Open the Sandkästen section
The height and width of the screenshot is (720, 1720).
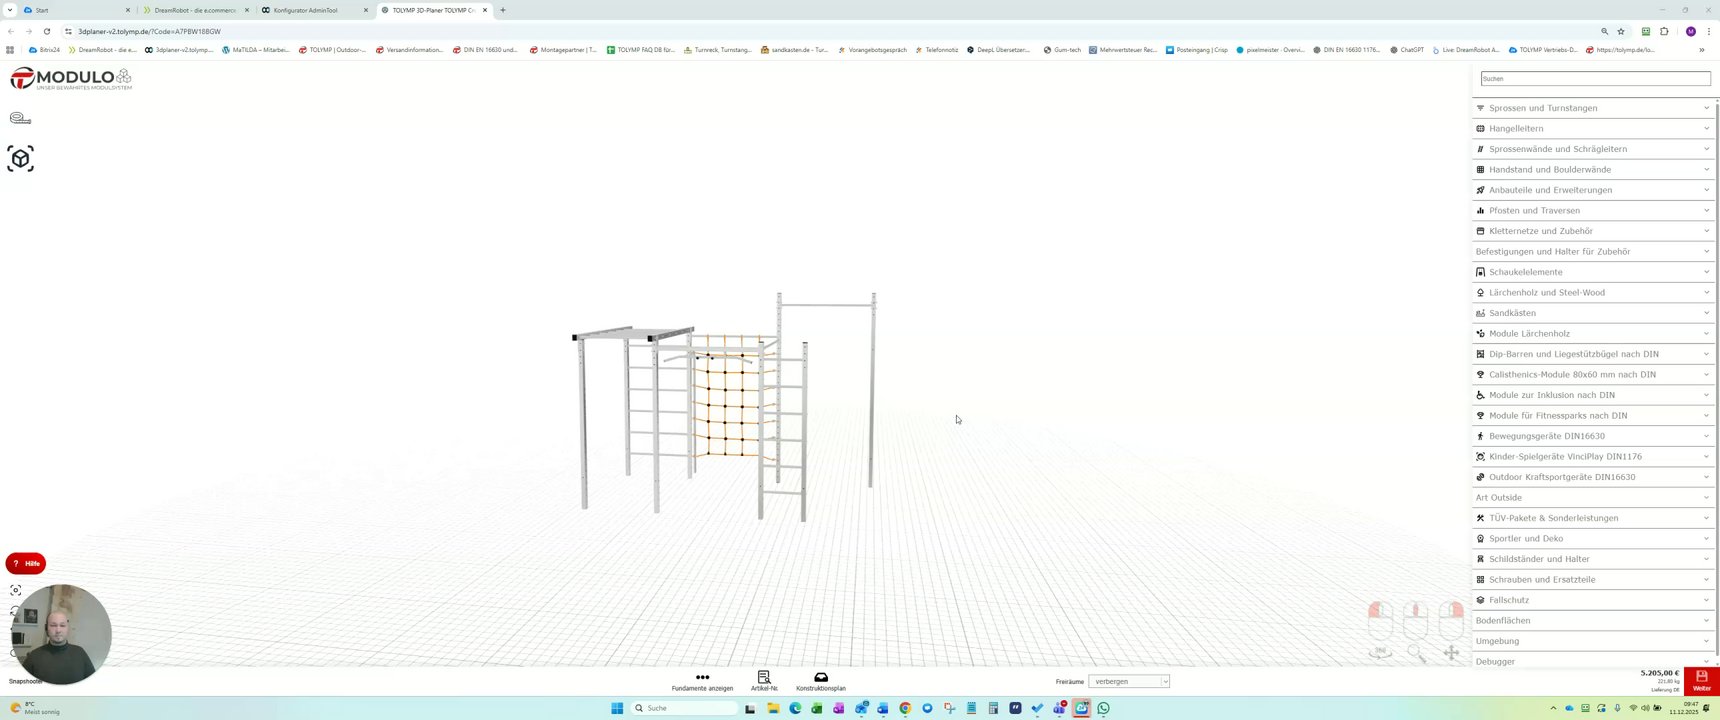[x=1593, y=313]
